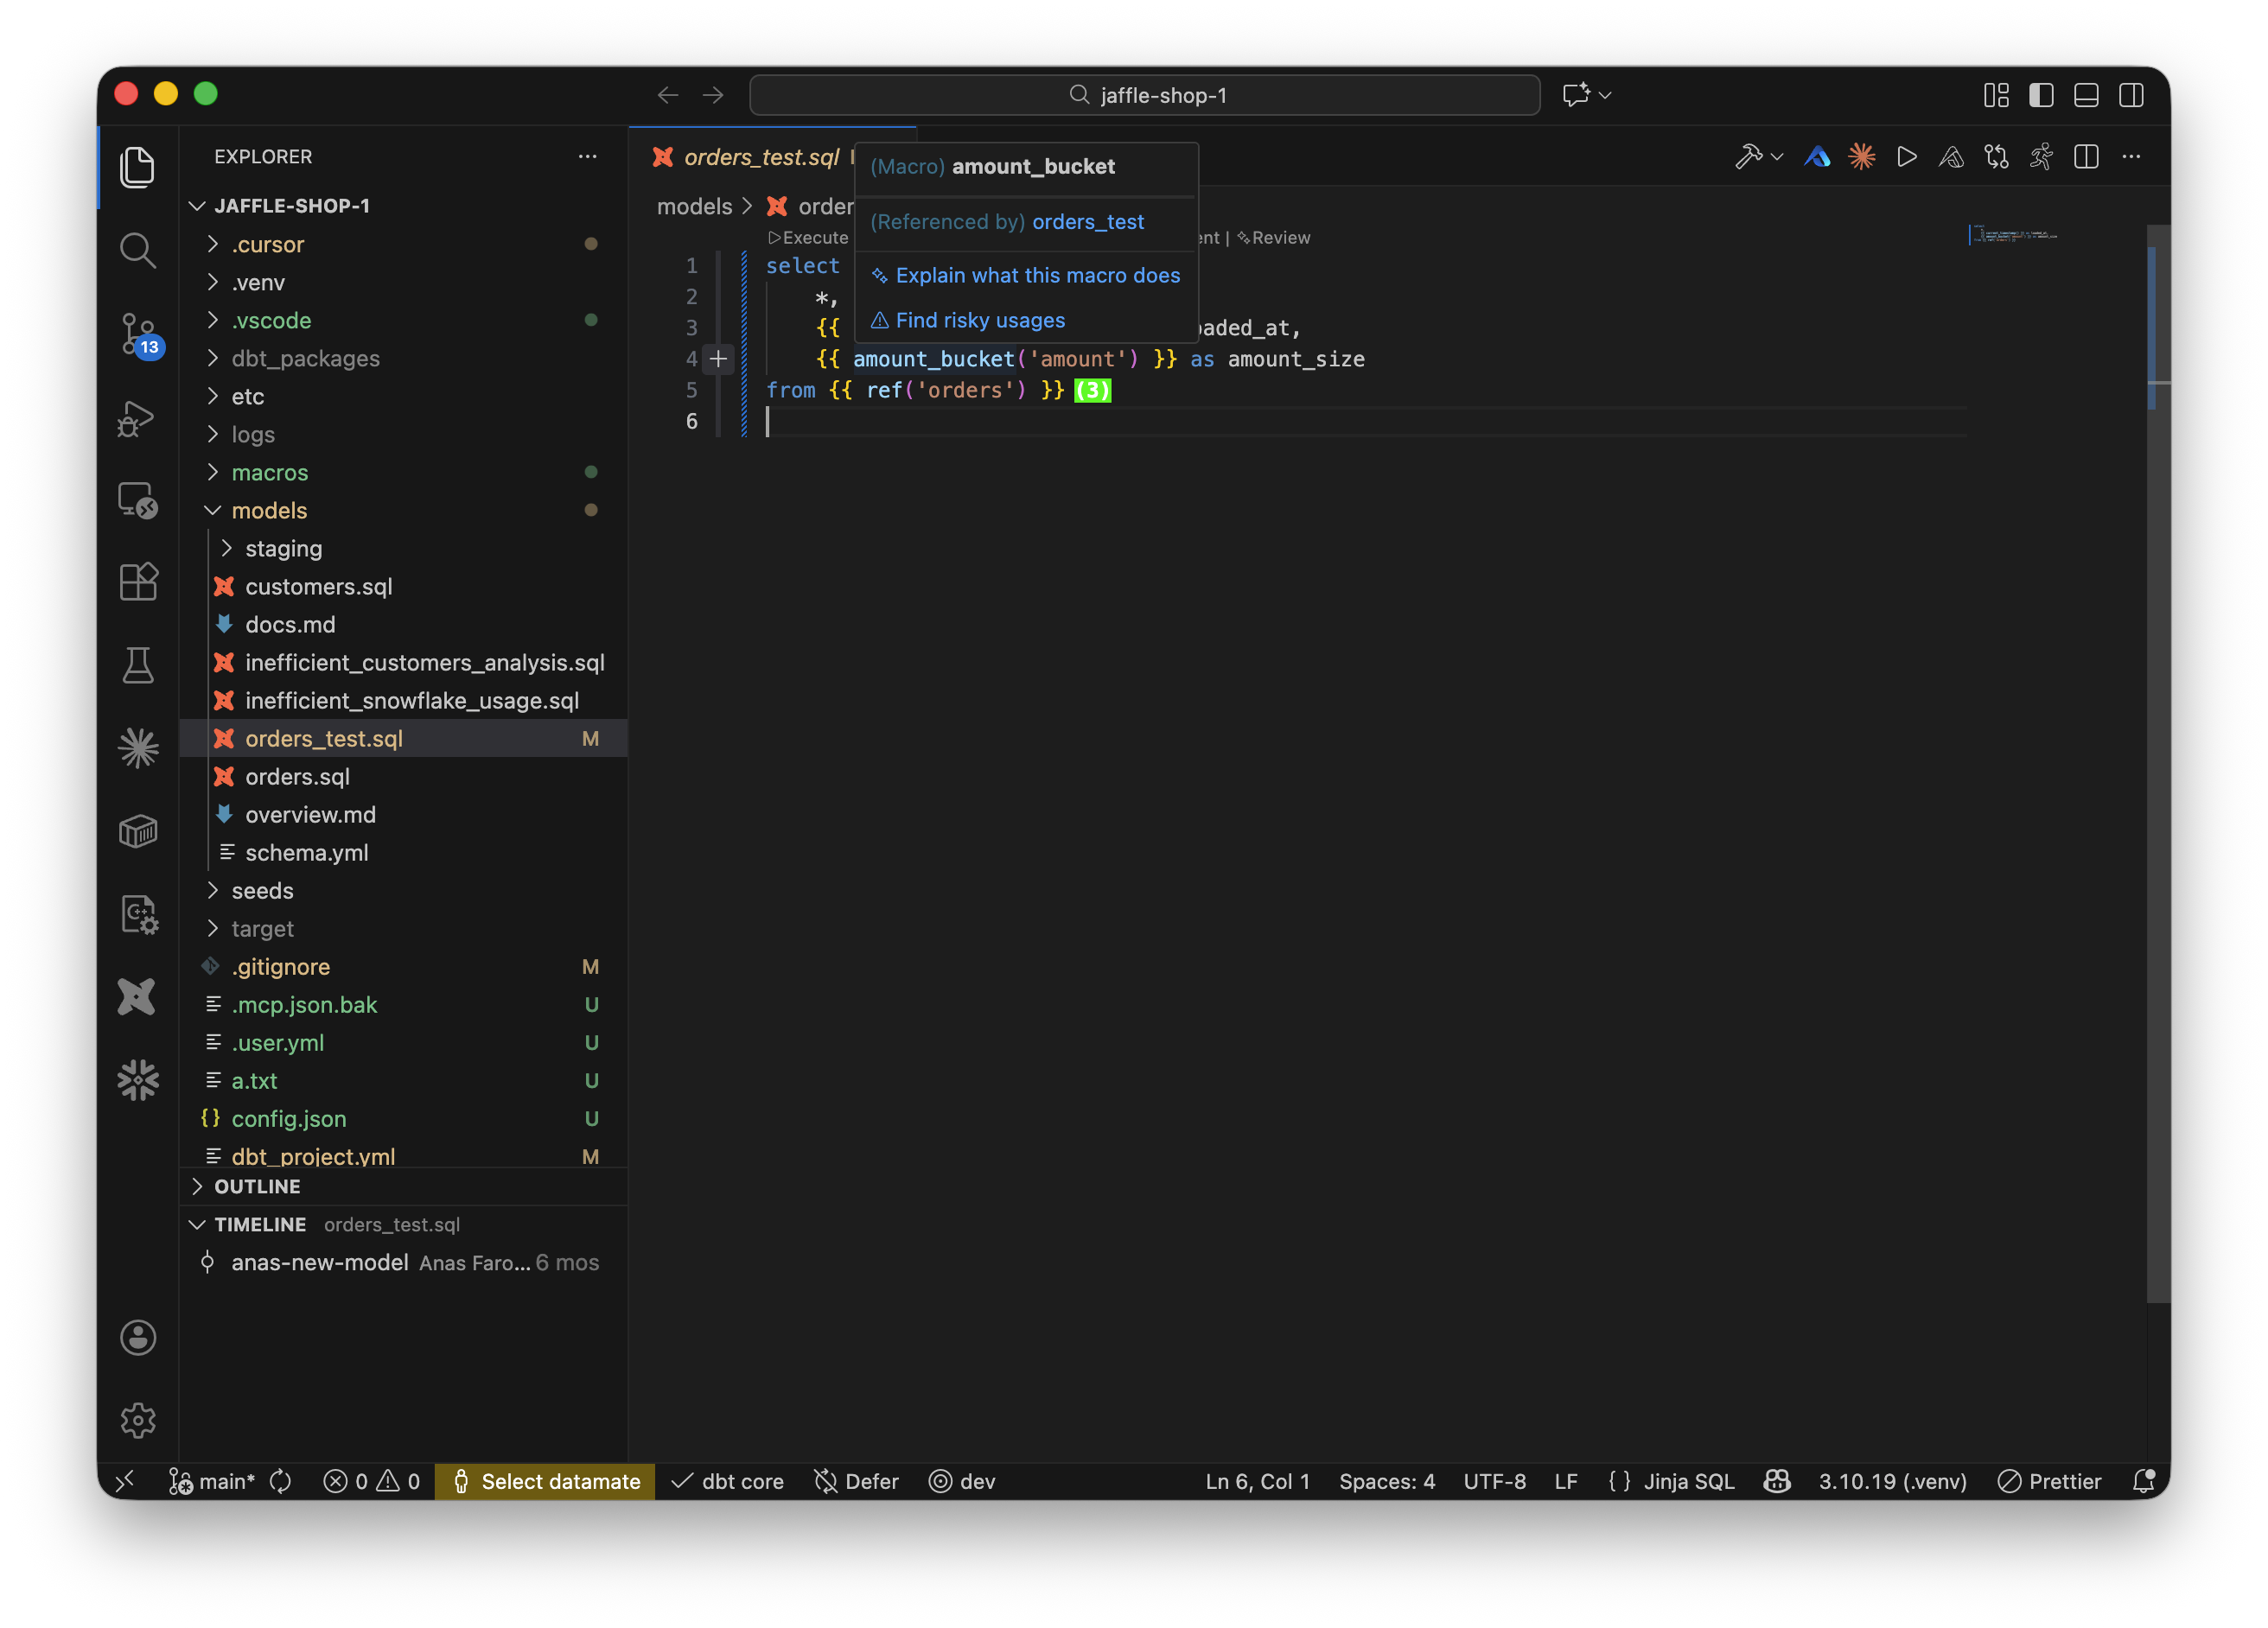Click Explain what this macro does
This screenshot has width=2268, height=1628.
coord(1037,275)
